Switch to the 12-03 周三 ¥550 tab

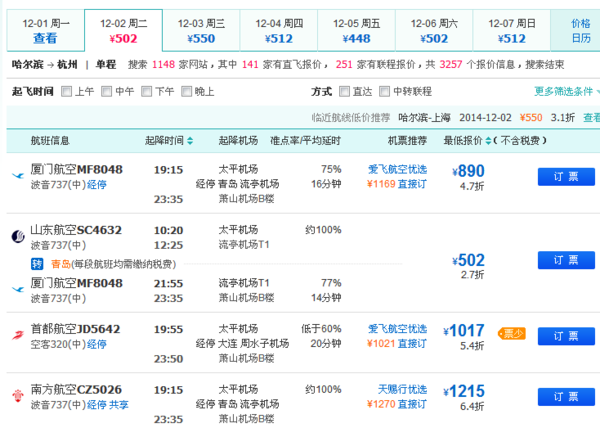(x=201, y=31)
